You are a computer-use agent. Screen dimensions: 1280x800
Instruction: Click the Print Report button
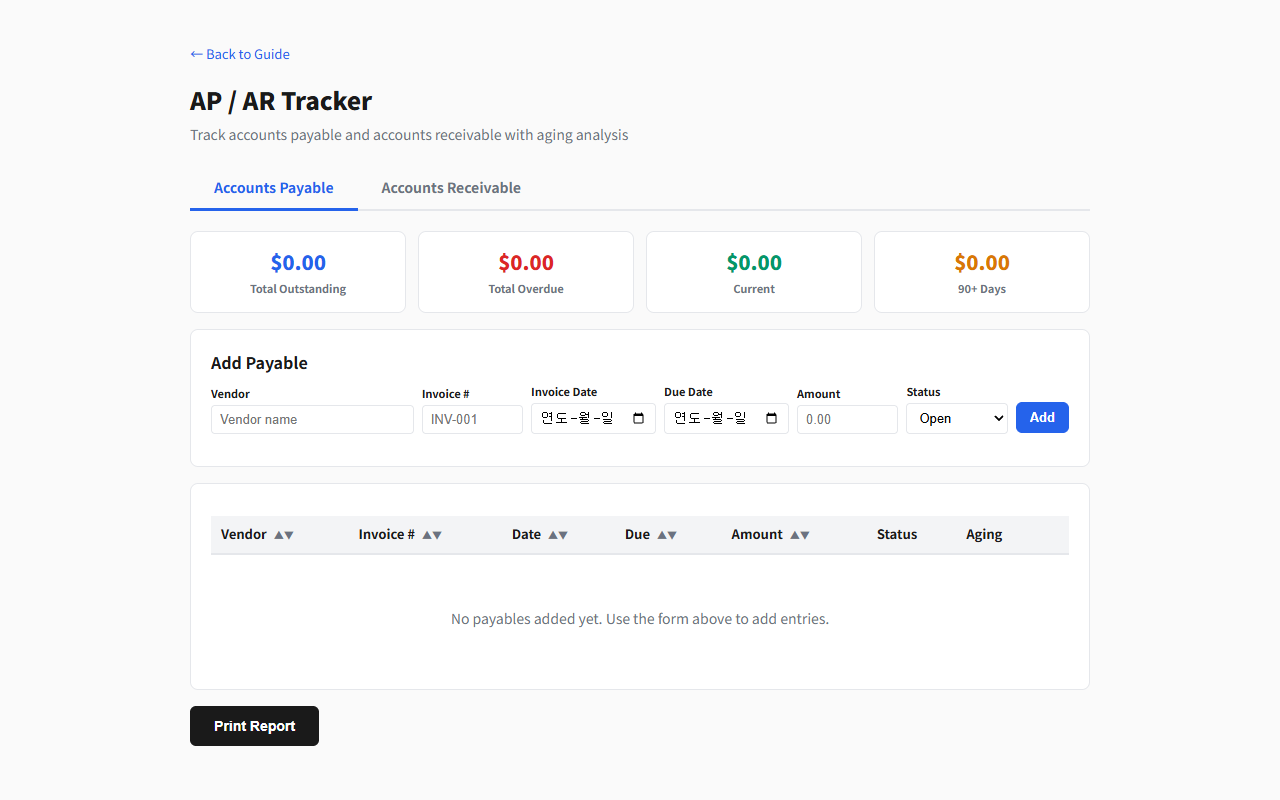(254, 726)
